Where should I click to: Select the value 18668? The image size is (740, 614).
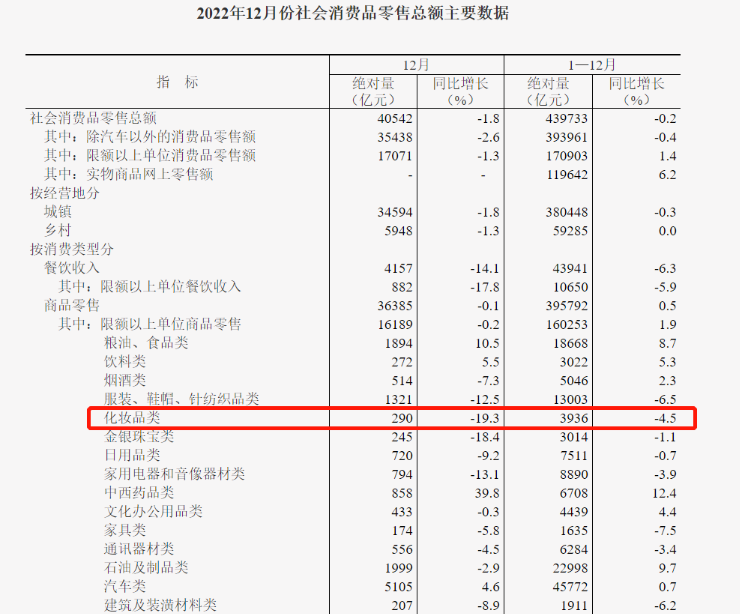tap(570, 343)
